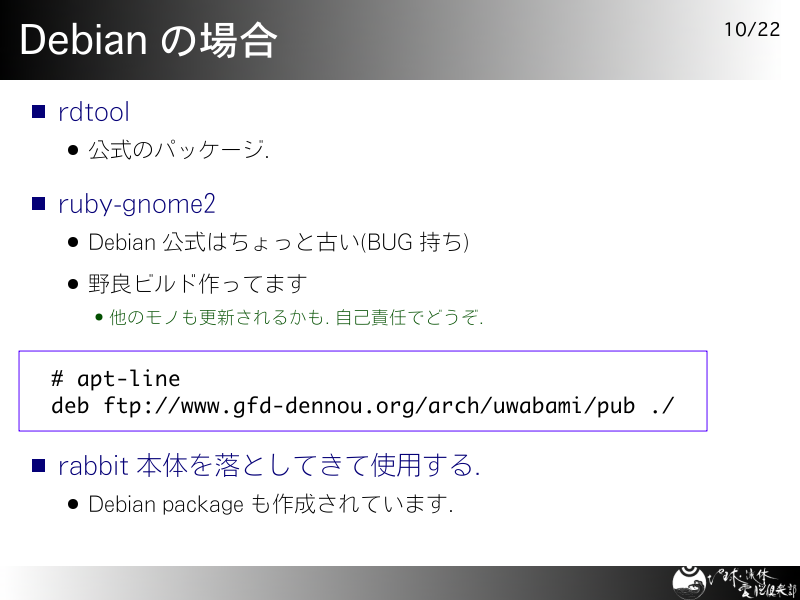Click the square bullet before rabbit 本体

point(39,465)
